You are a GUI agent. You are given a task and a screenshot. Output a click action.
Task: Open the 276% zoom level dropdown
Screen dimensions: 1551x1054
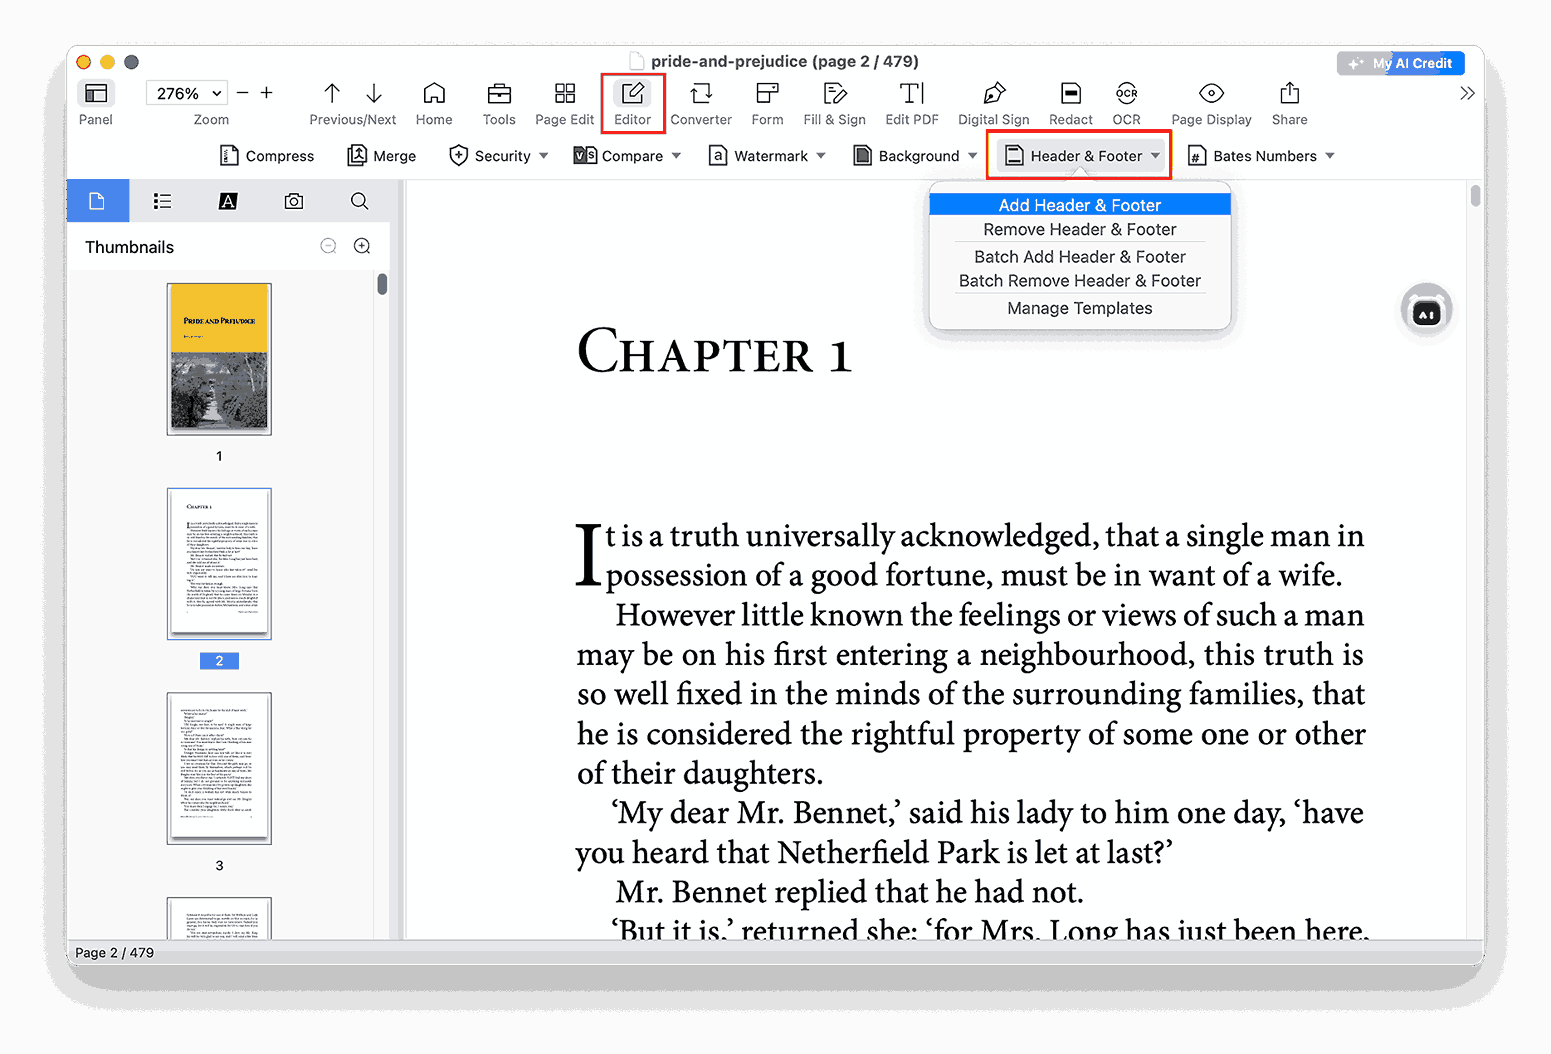coord(187,93)
